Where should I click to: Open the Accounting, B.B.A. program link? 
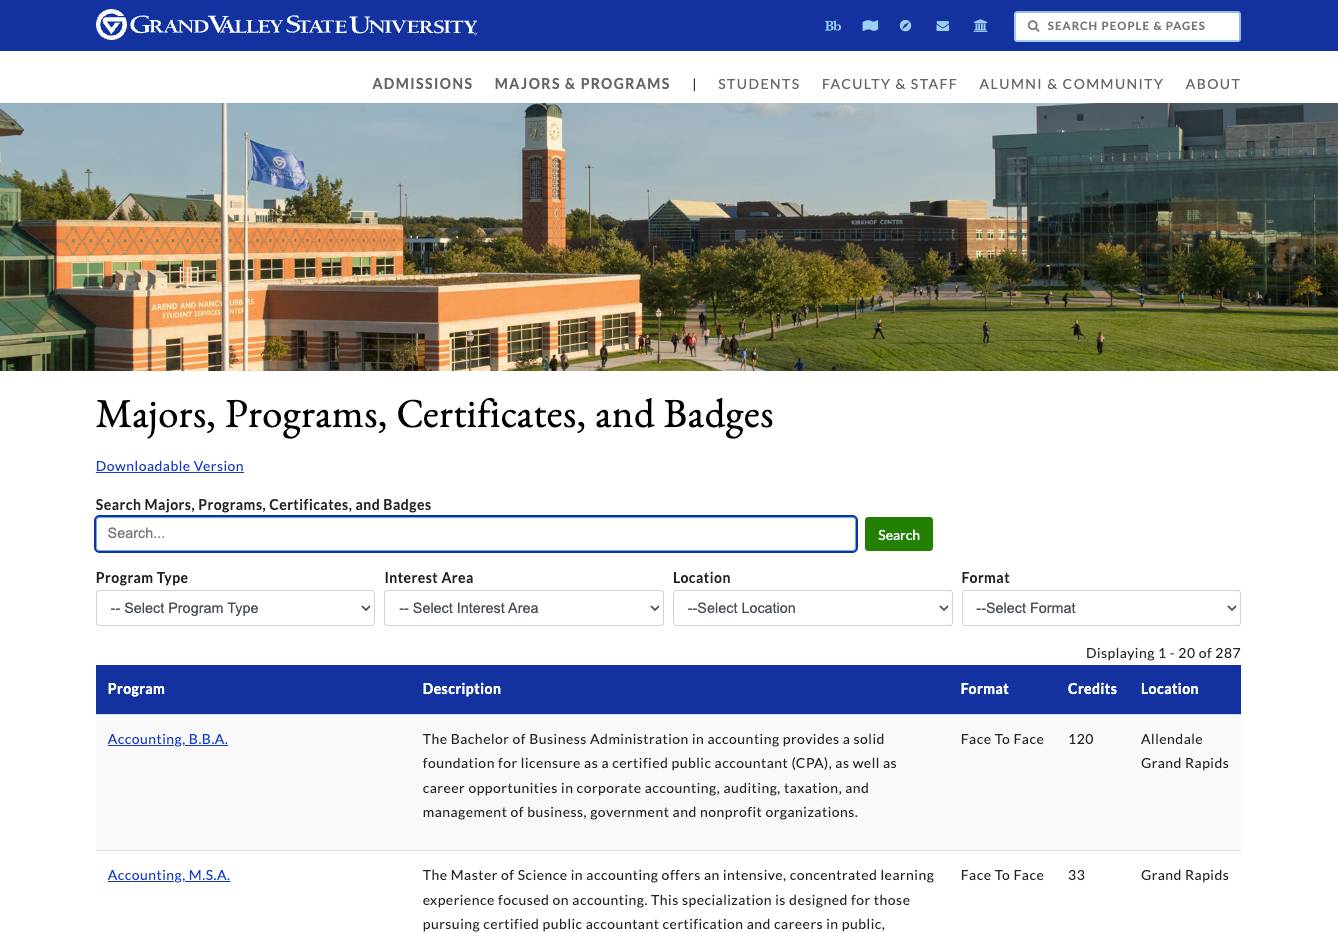point(168,739)
